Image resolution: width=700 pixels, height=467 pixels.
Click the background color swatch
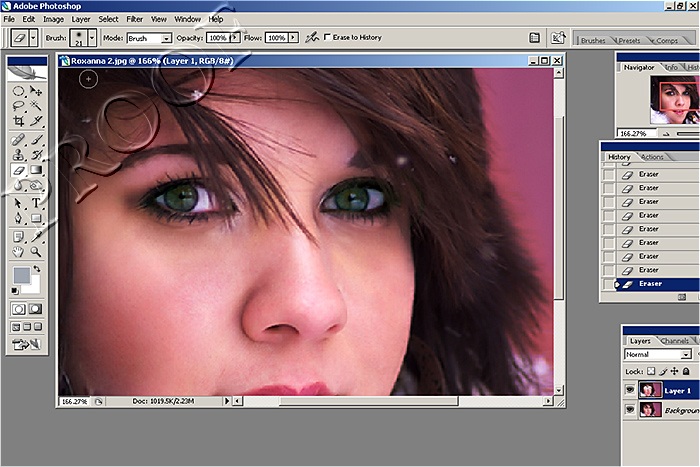tap(35, 286)
